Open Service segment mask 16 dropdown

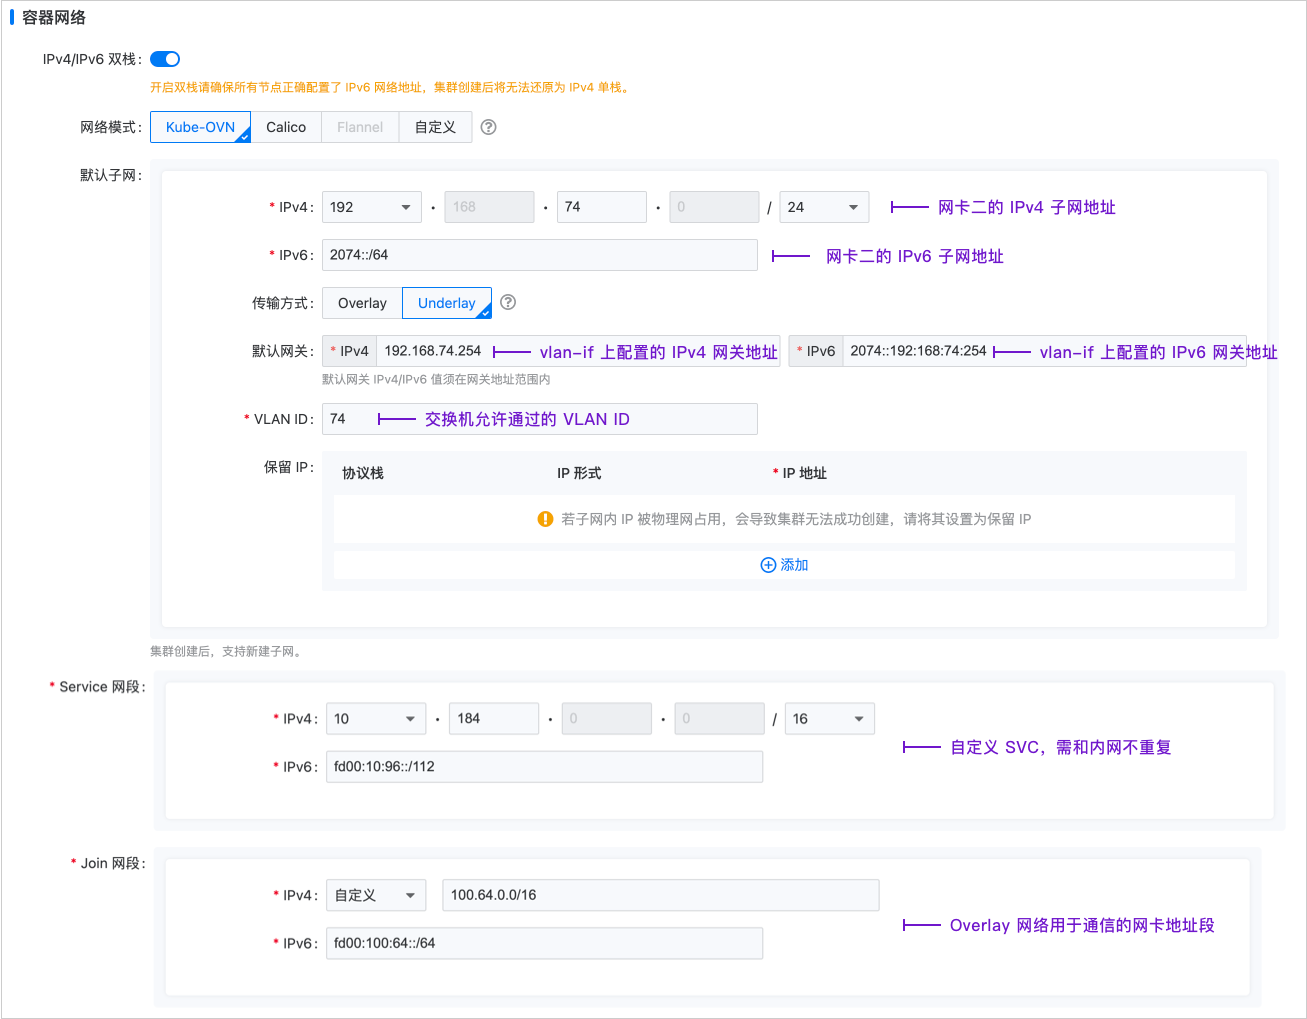click(828, 719)
